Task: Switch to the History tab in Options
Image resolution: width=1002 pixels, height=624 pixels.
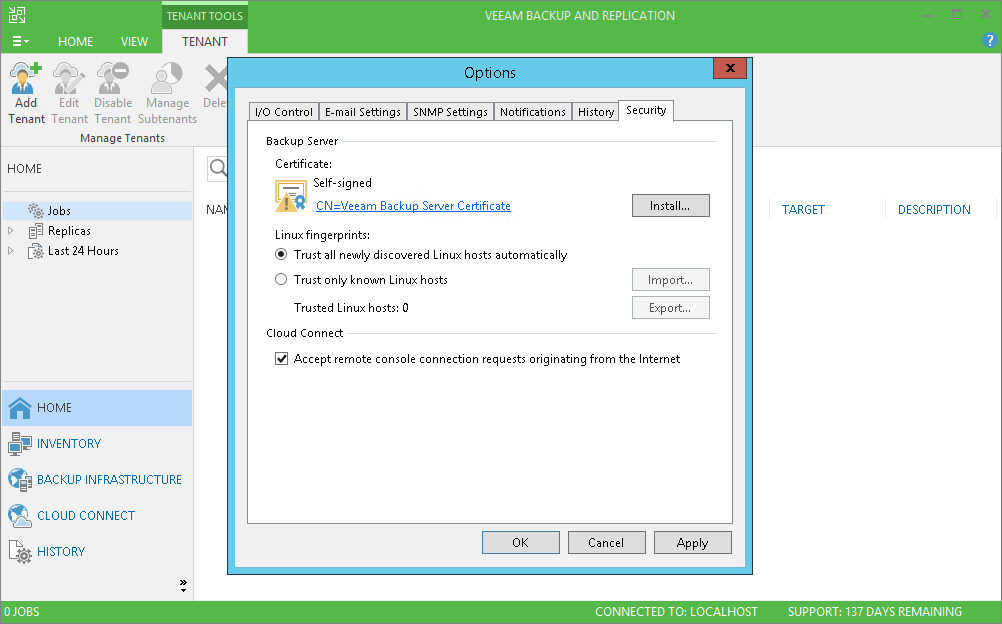Action: coord(596,112)
